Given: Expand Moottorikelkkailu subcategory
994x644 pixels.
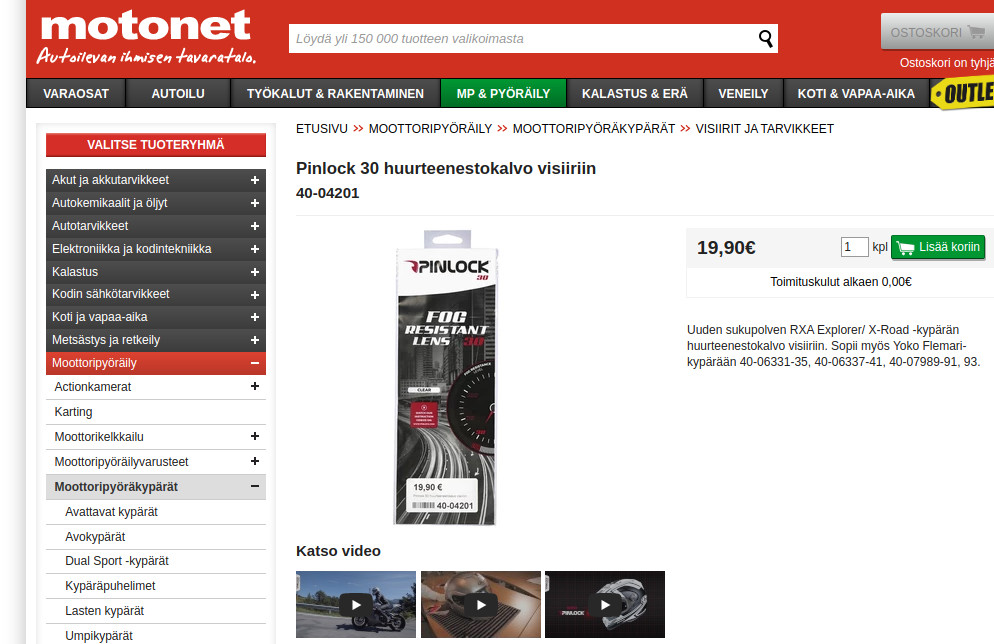Looking at the screenshot, I should click(255, 436).
